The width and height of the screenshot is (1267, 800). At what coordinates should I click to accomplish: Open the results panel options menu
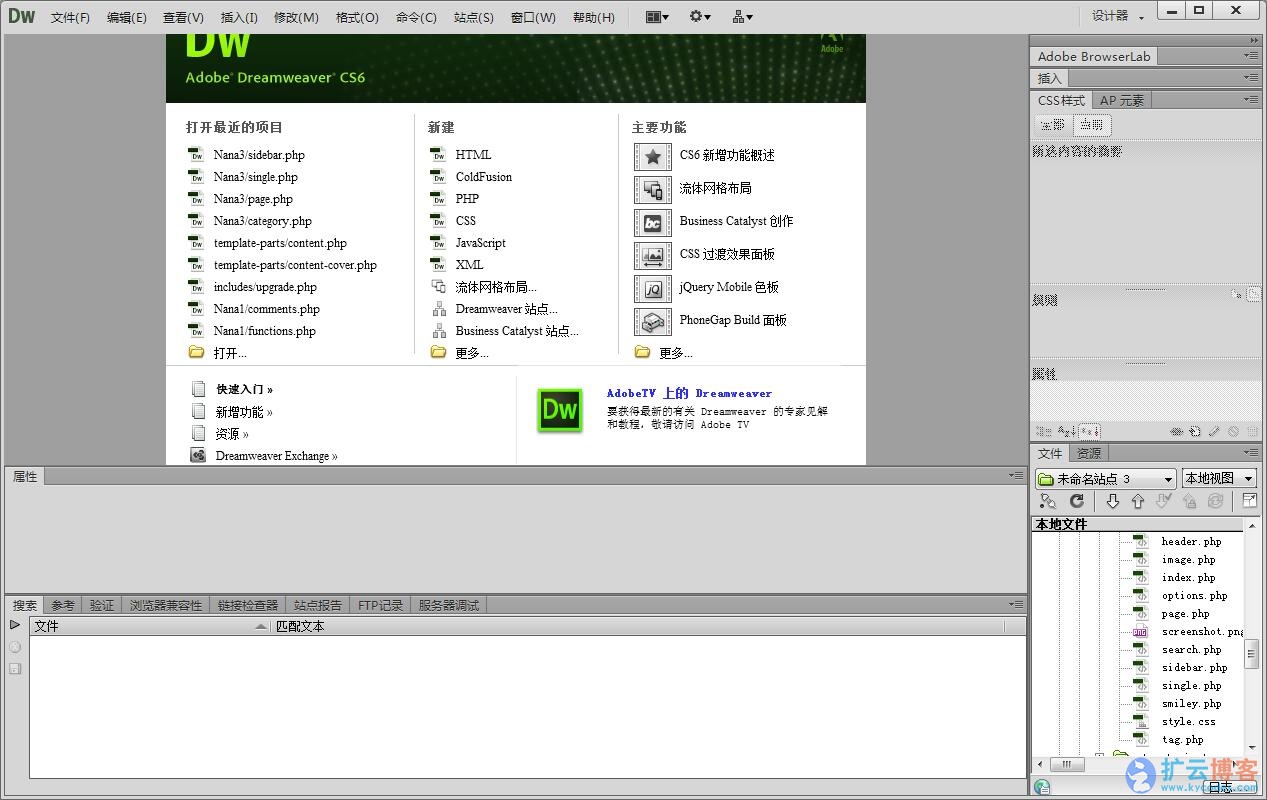click(1016, 604)
